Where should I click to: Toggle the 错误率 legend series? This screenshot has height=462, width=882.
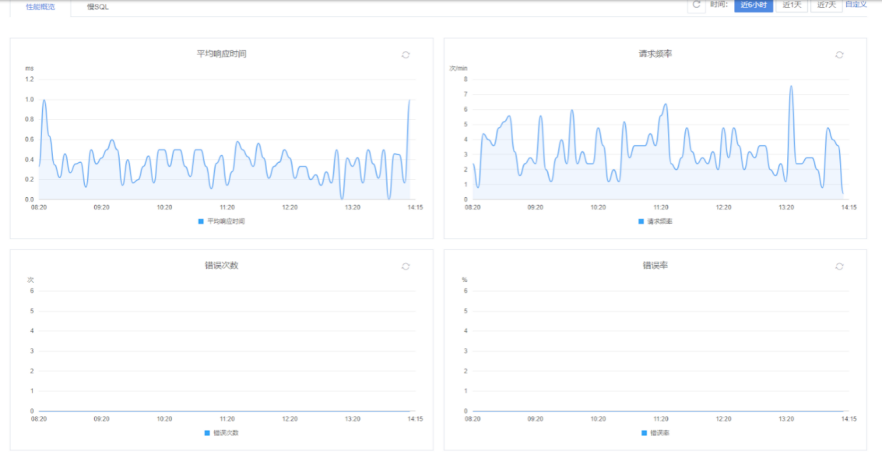pyautogui.click(x=655, y=433)
